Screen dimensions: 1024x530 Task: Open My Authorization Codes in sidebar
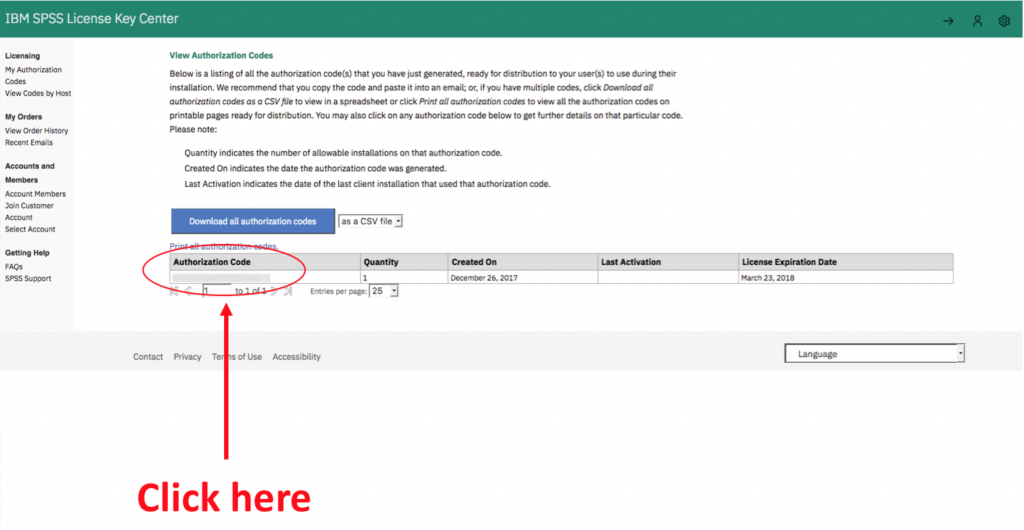click(x=33, y=76)
